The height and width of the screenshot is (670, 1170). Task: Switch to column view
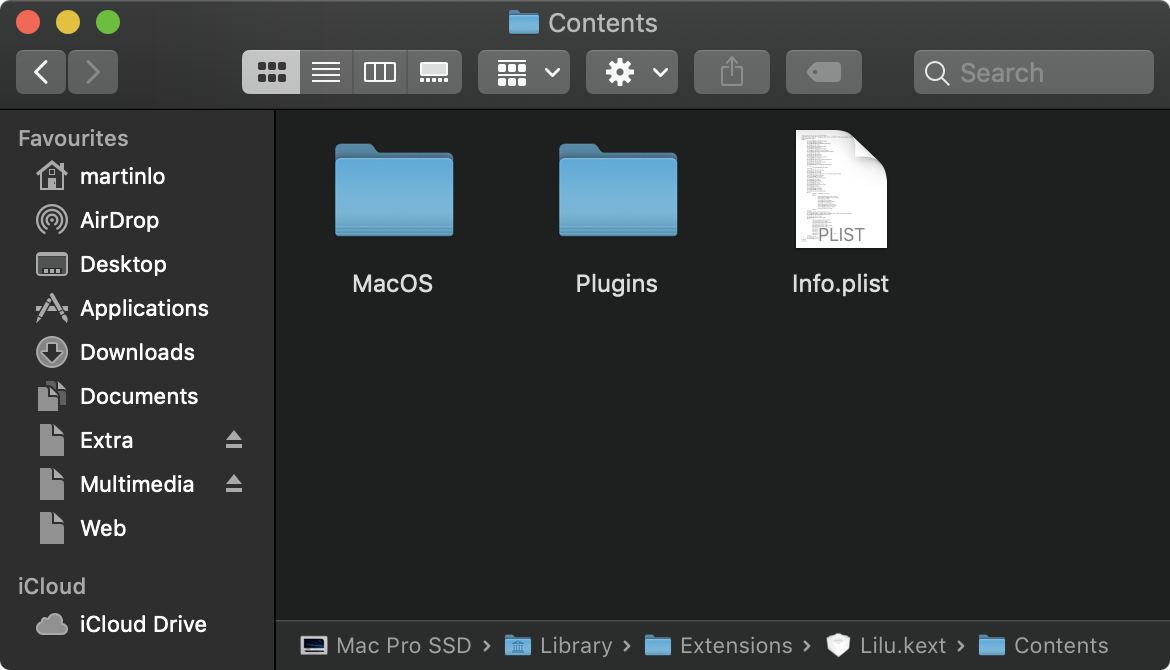click(380, 71)
